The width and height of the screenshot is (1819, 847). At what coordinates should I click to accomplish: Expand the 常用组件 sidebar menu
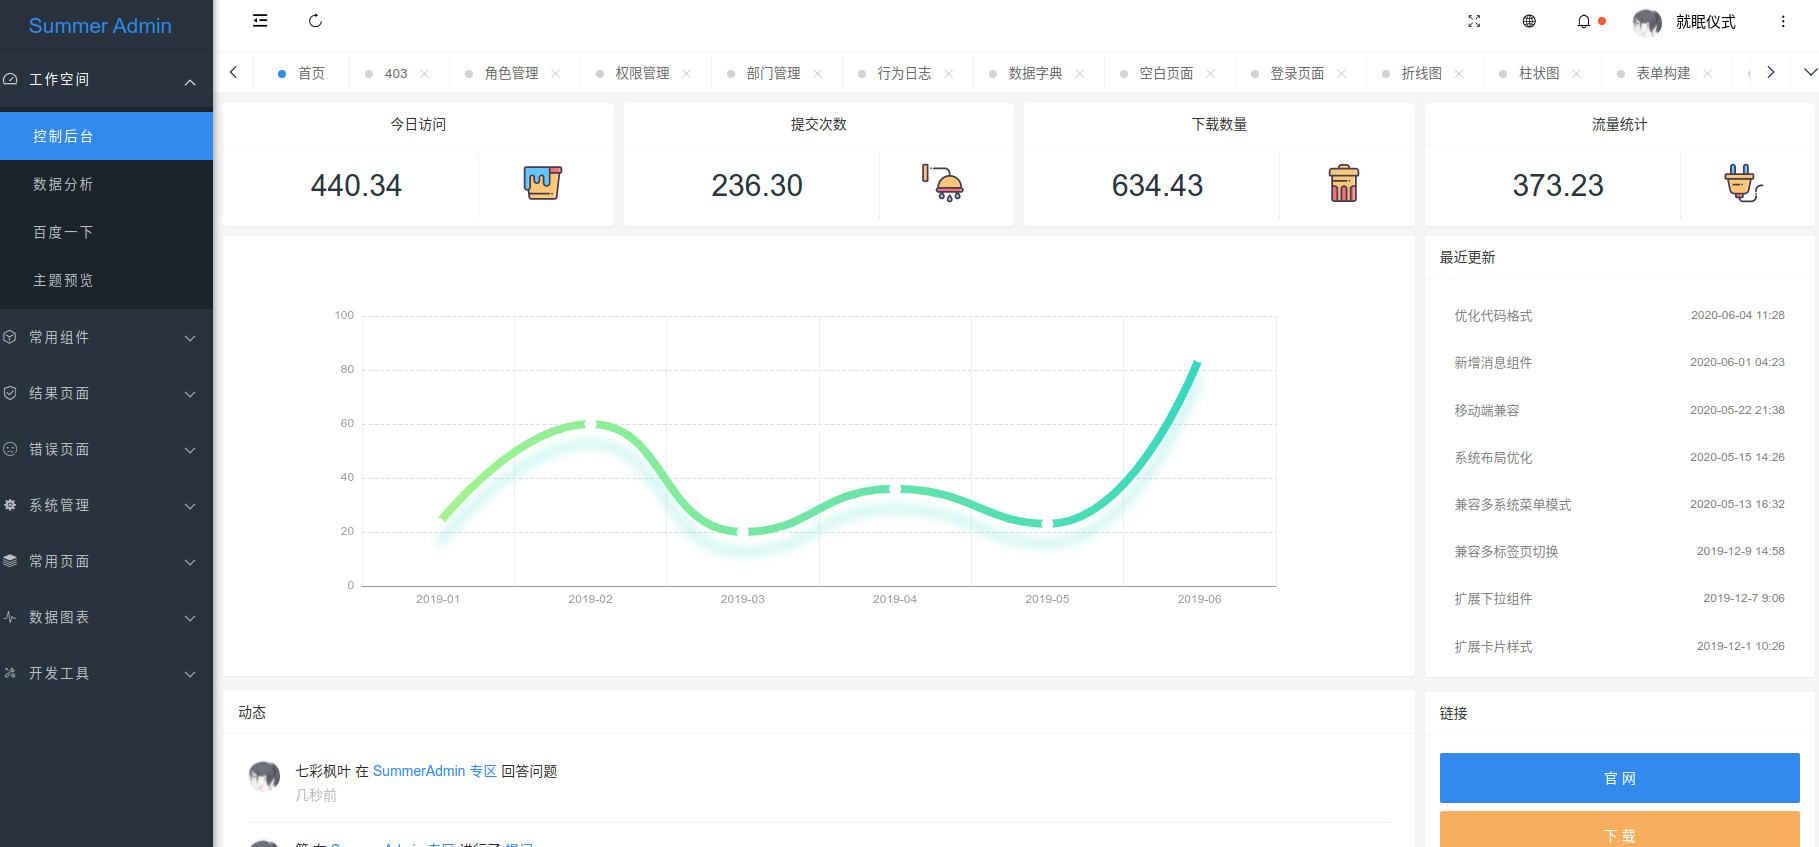click(x=106, y=338)
